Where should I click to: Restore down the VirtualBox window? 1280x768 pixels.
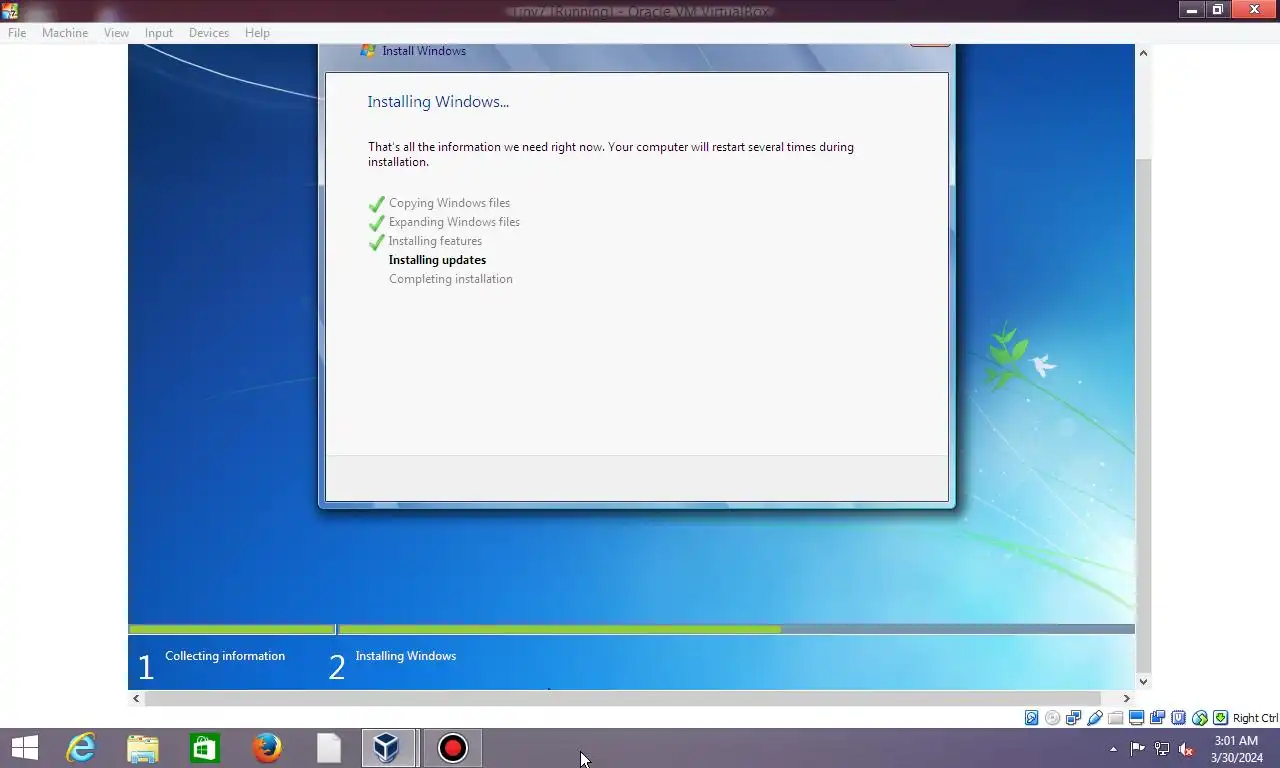(x=1218, y=10)
